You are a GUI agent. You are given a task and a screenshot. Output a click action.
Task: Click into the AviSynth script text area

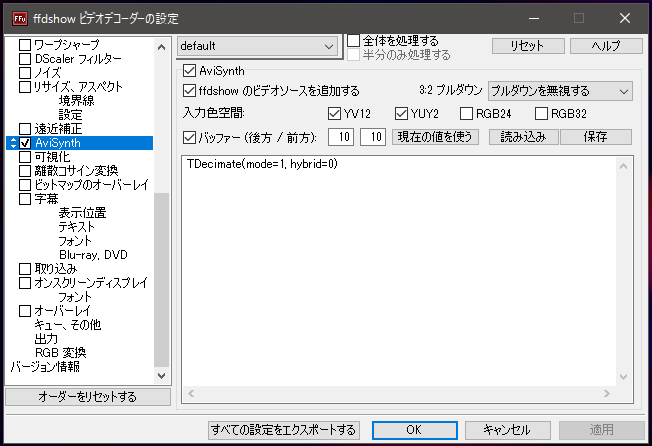[x=399, y=270]
